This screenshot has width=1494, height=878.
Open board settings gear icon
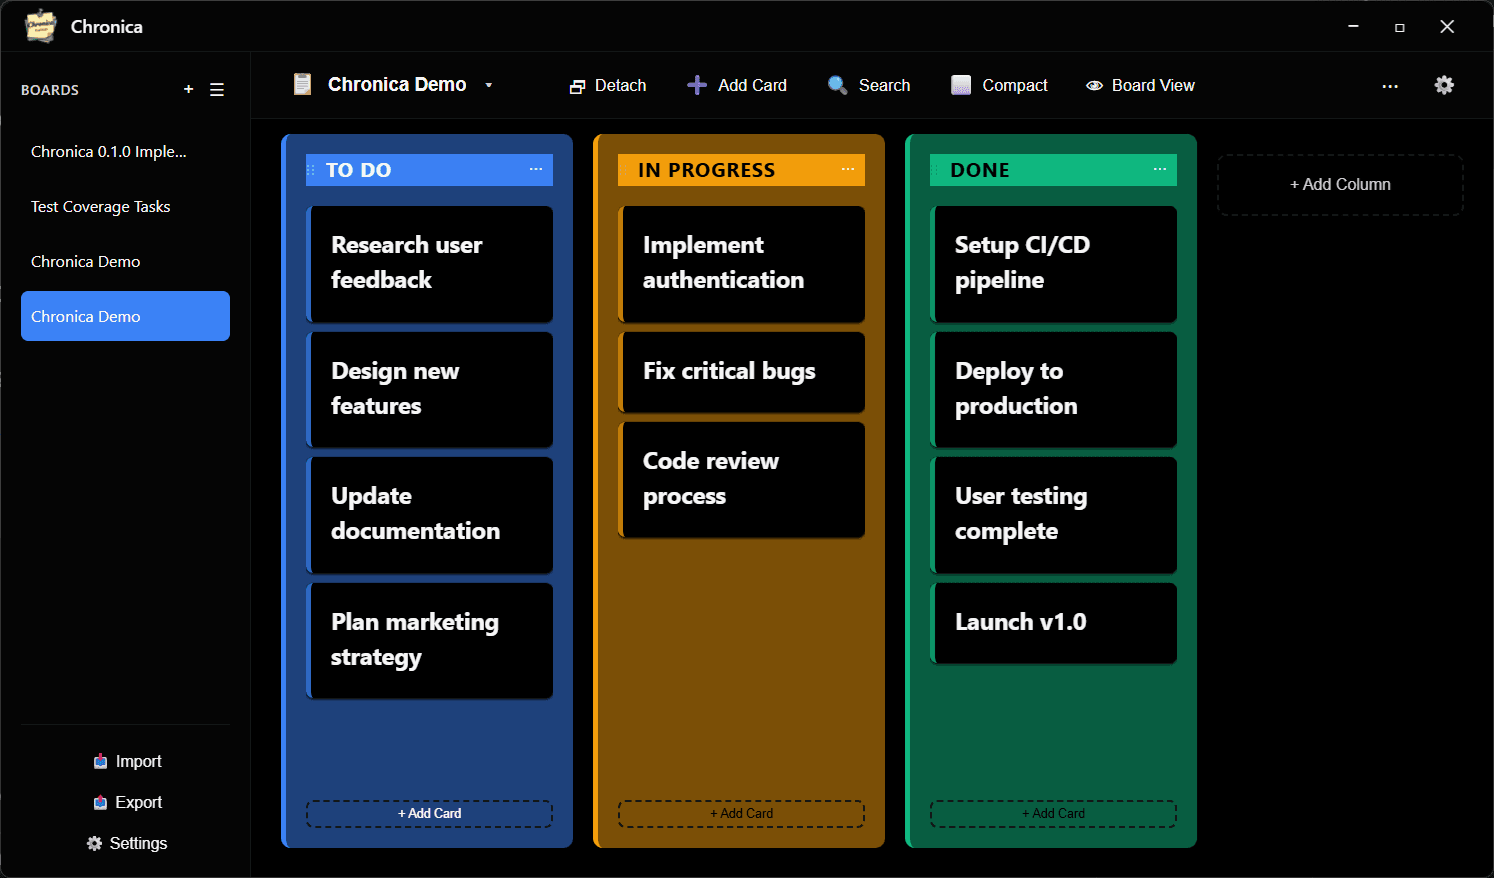coord(1444,86)
